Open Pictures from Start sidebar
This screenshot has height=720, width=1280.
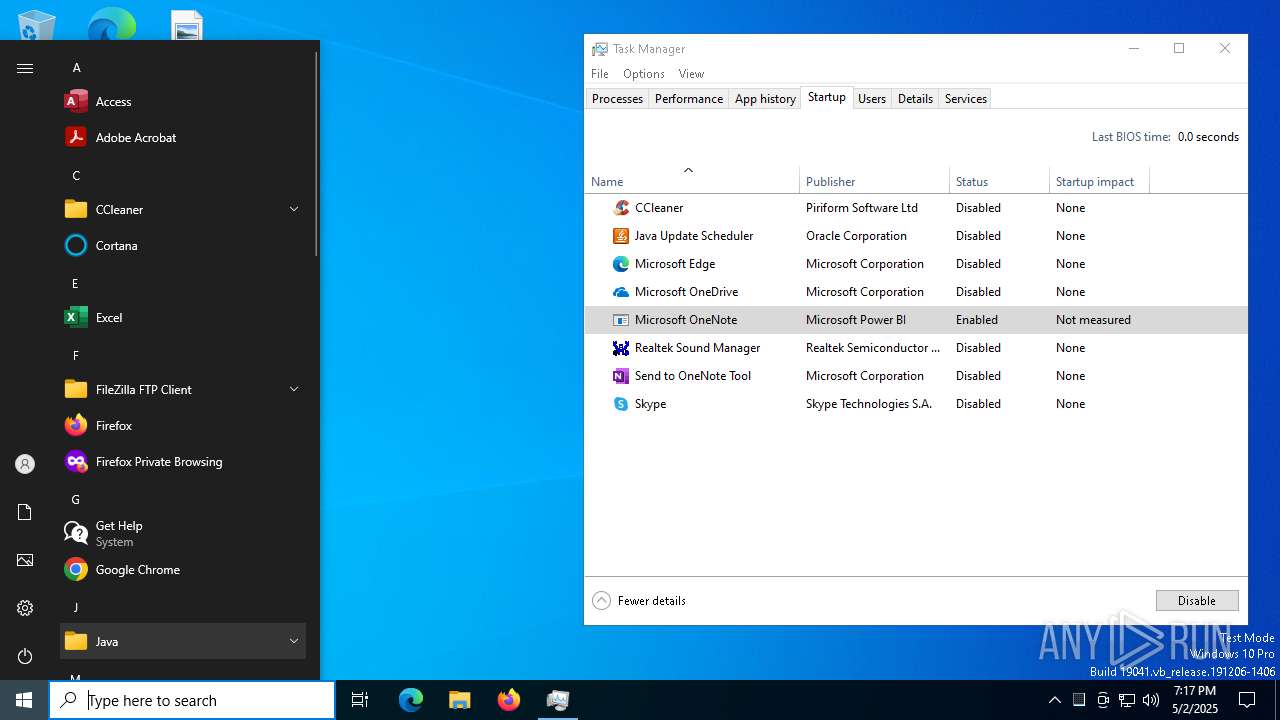pyautogui.click(x=25, y=560)
